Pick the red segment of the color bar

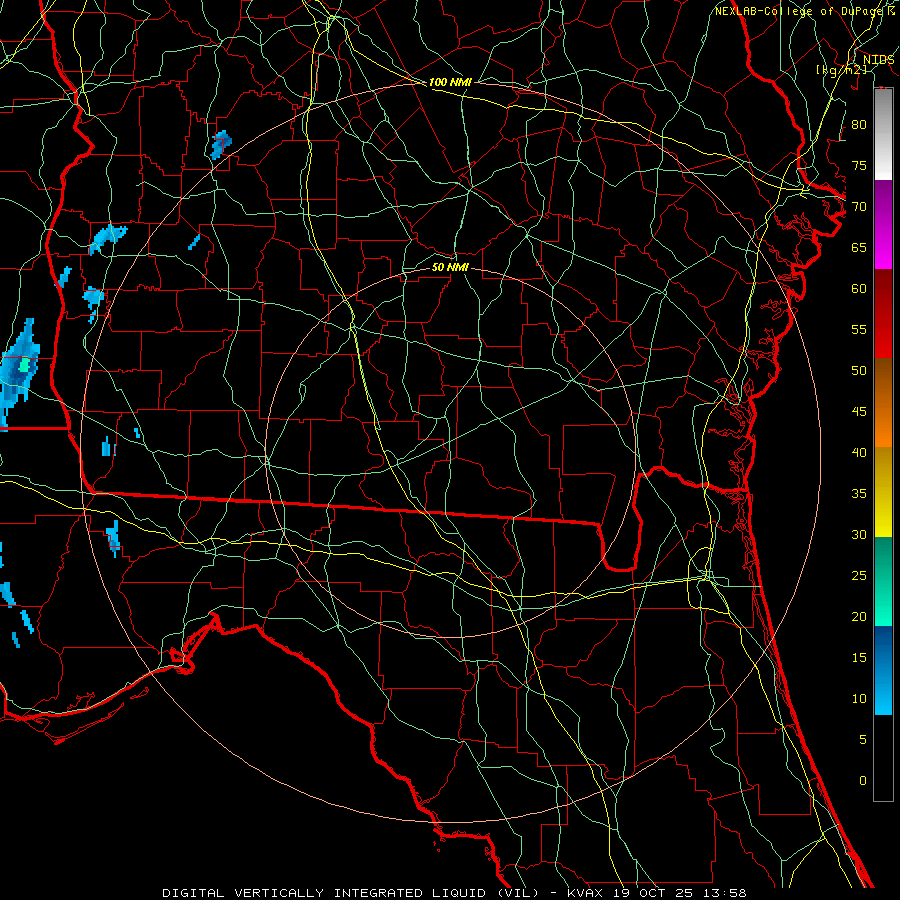pyautogui.click(x=883, y=313)
